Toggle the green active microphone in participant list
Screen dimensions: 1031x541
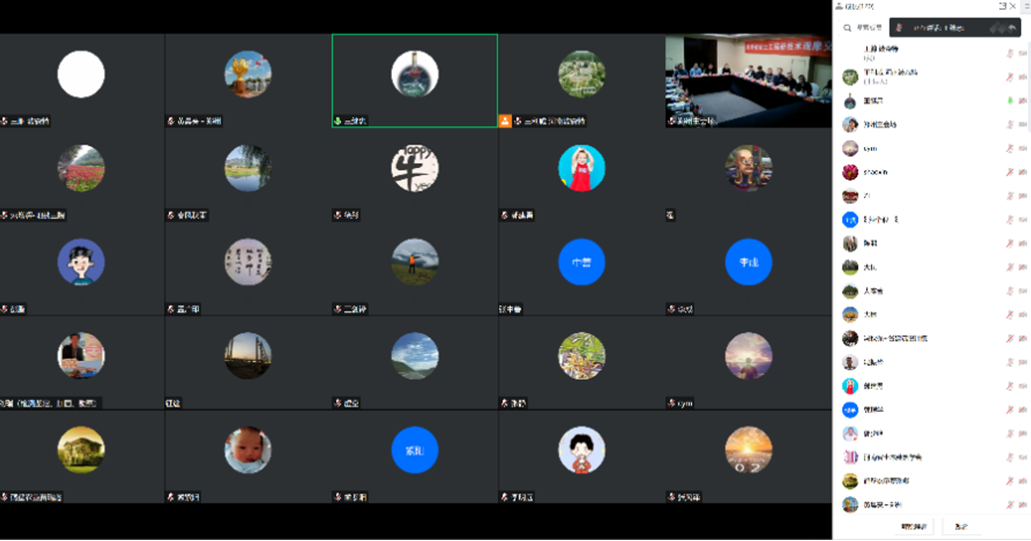(x=1010, y=101)
